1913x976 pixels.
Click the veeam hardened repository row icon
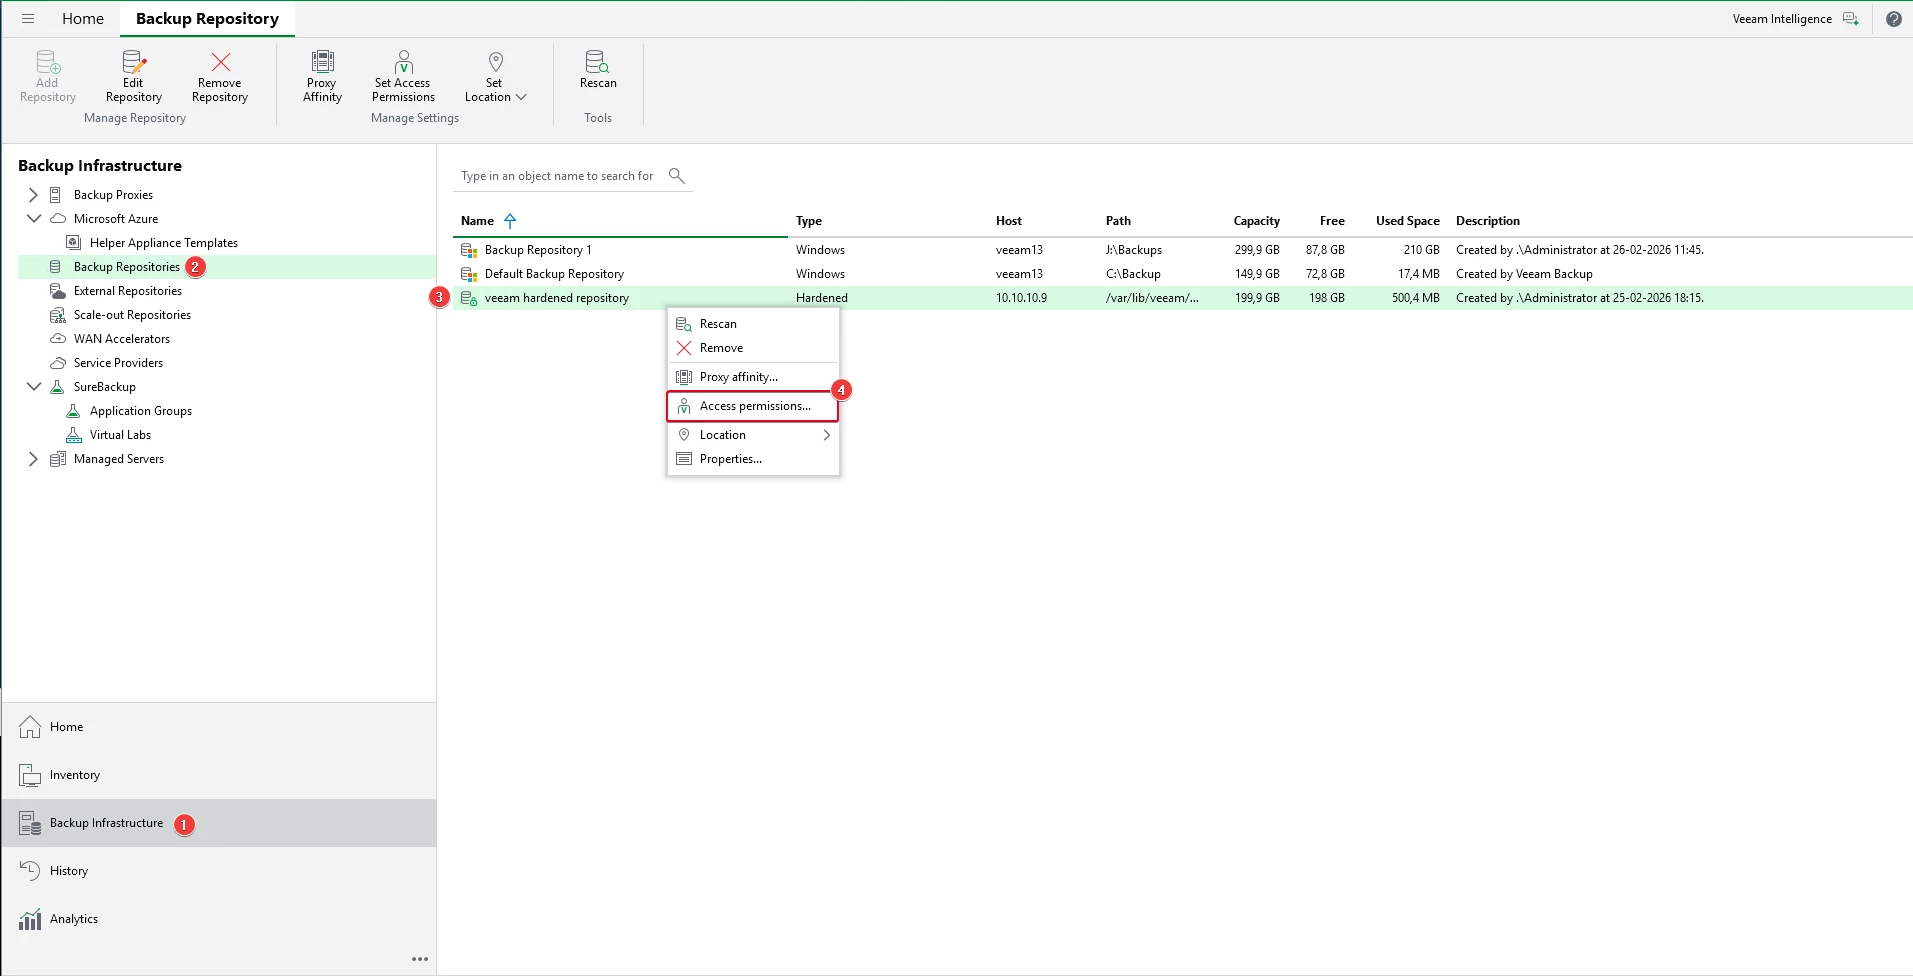469,298
